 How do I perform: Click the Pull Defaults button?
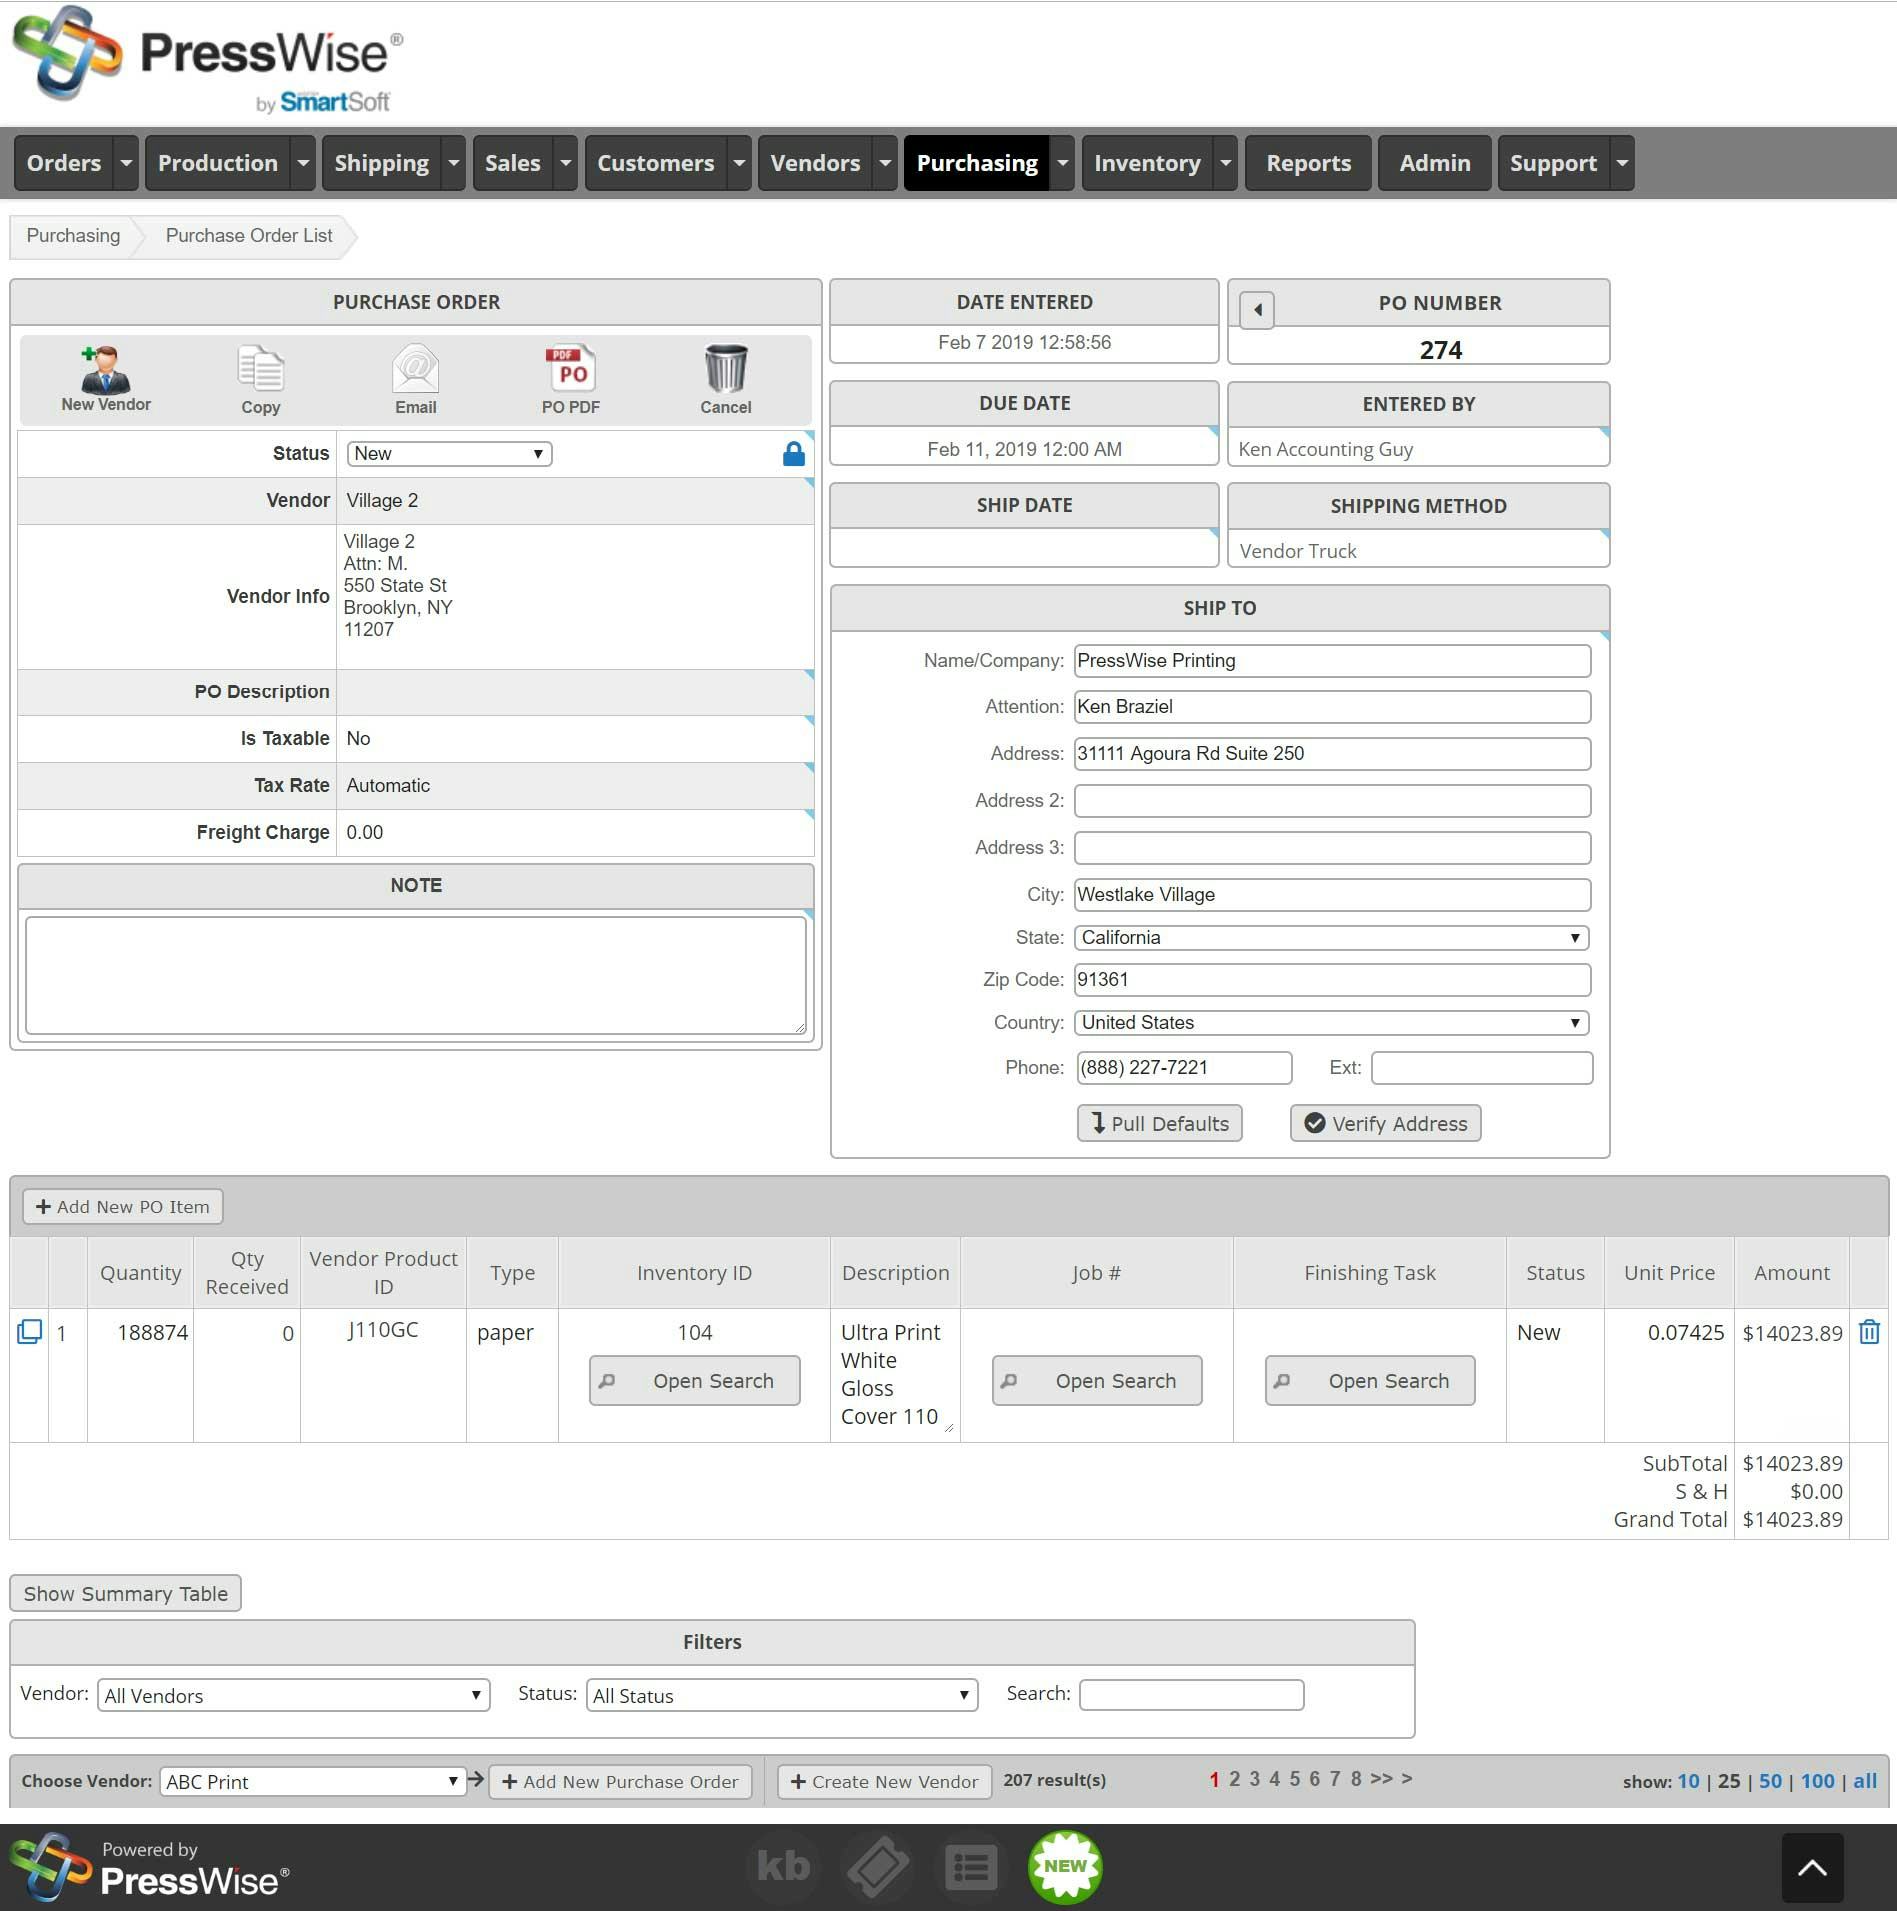1160,1123
